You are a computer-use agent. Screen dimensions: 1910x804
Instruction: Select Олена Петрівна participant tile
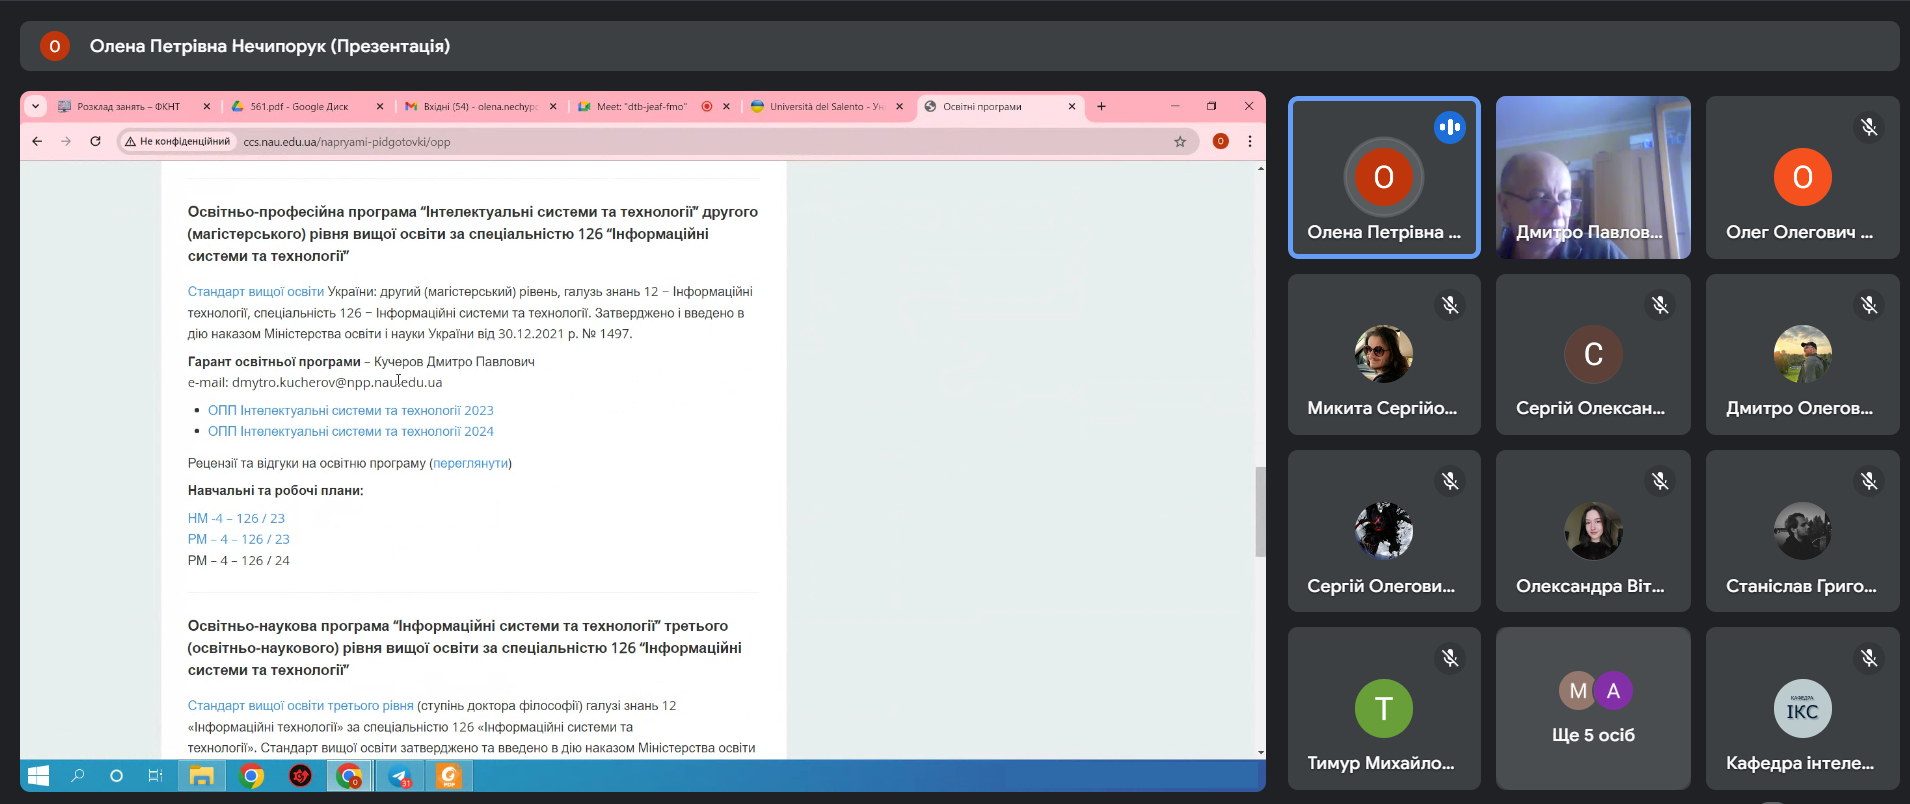tap(1384, 178)
